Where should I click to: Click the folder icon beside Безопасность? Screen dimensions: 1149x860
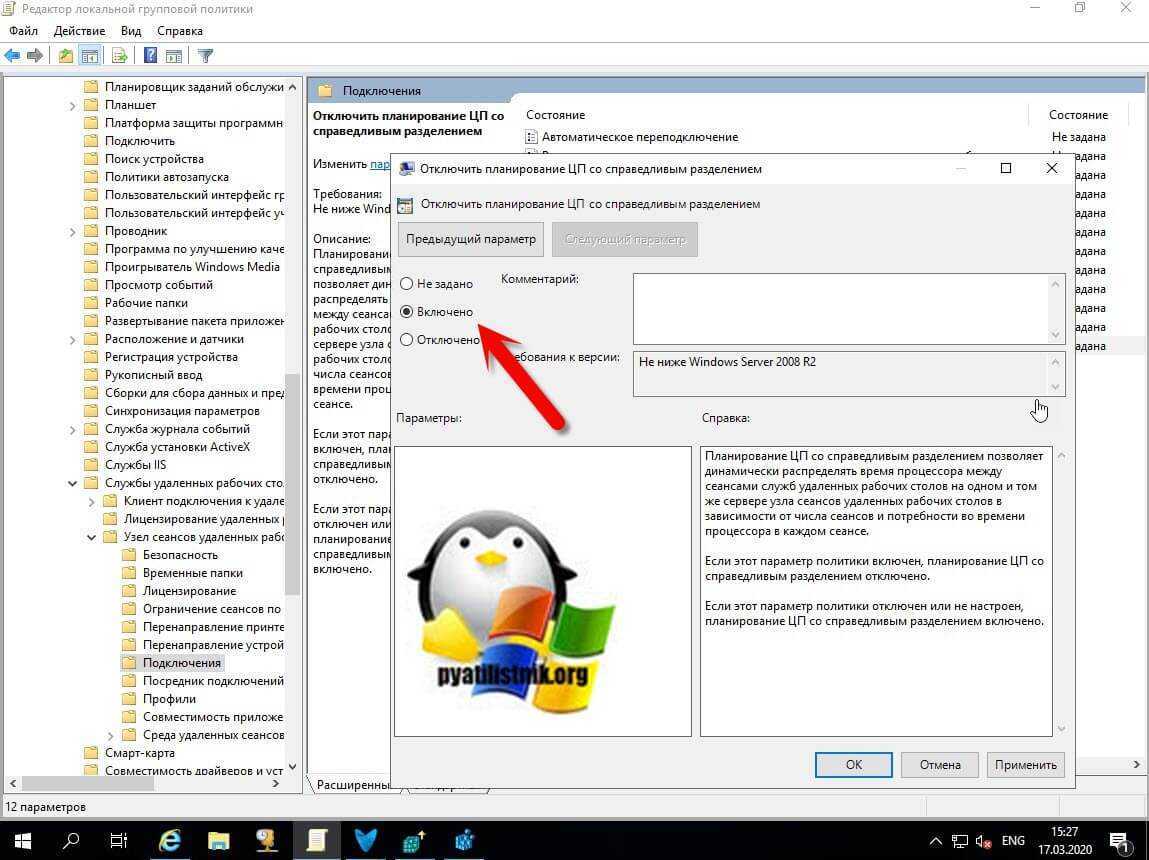click(x=129, y=555)
